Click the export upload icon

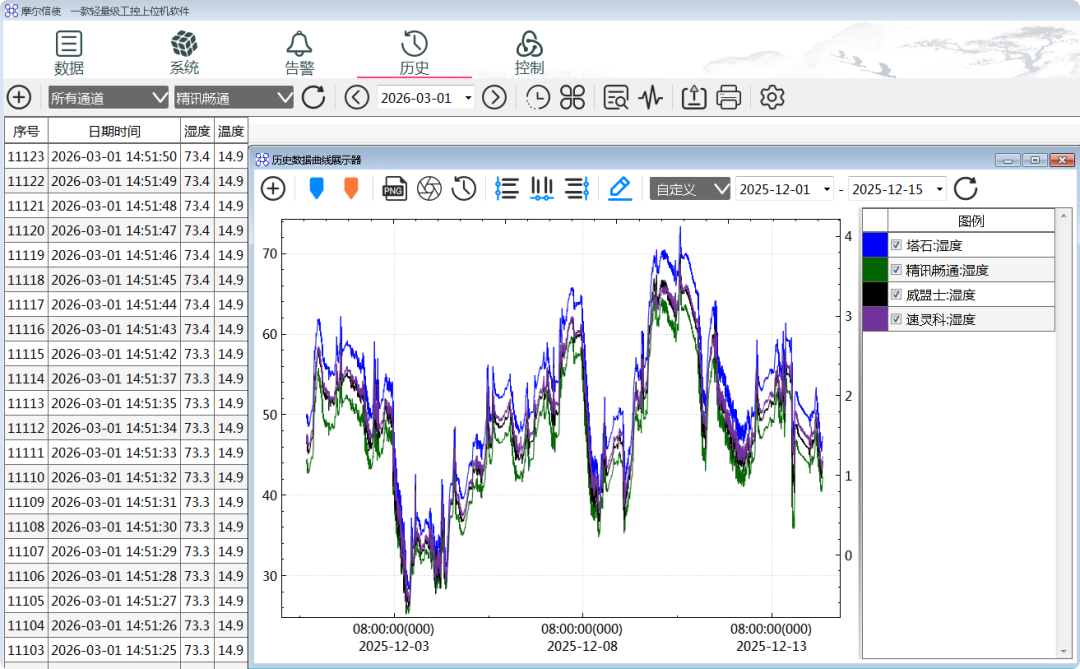694,97
